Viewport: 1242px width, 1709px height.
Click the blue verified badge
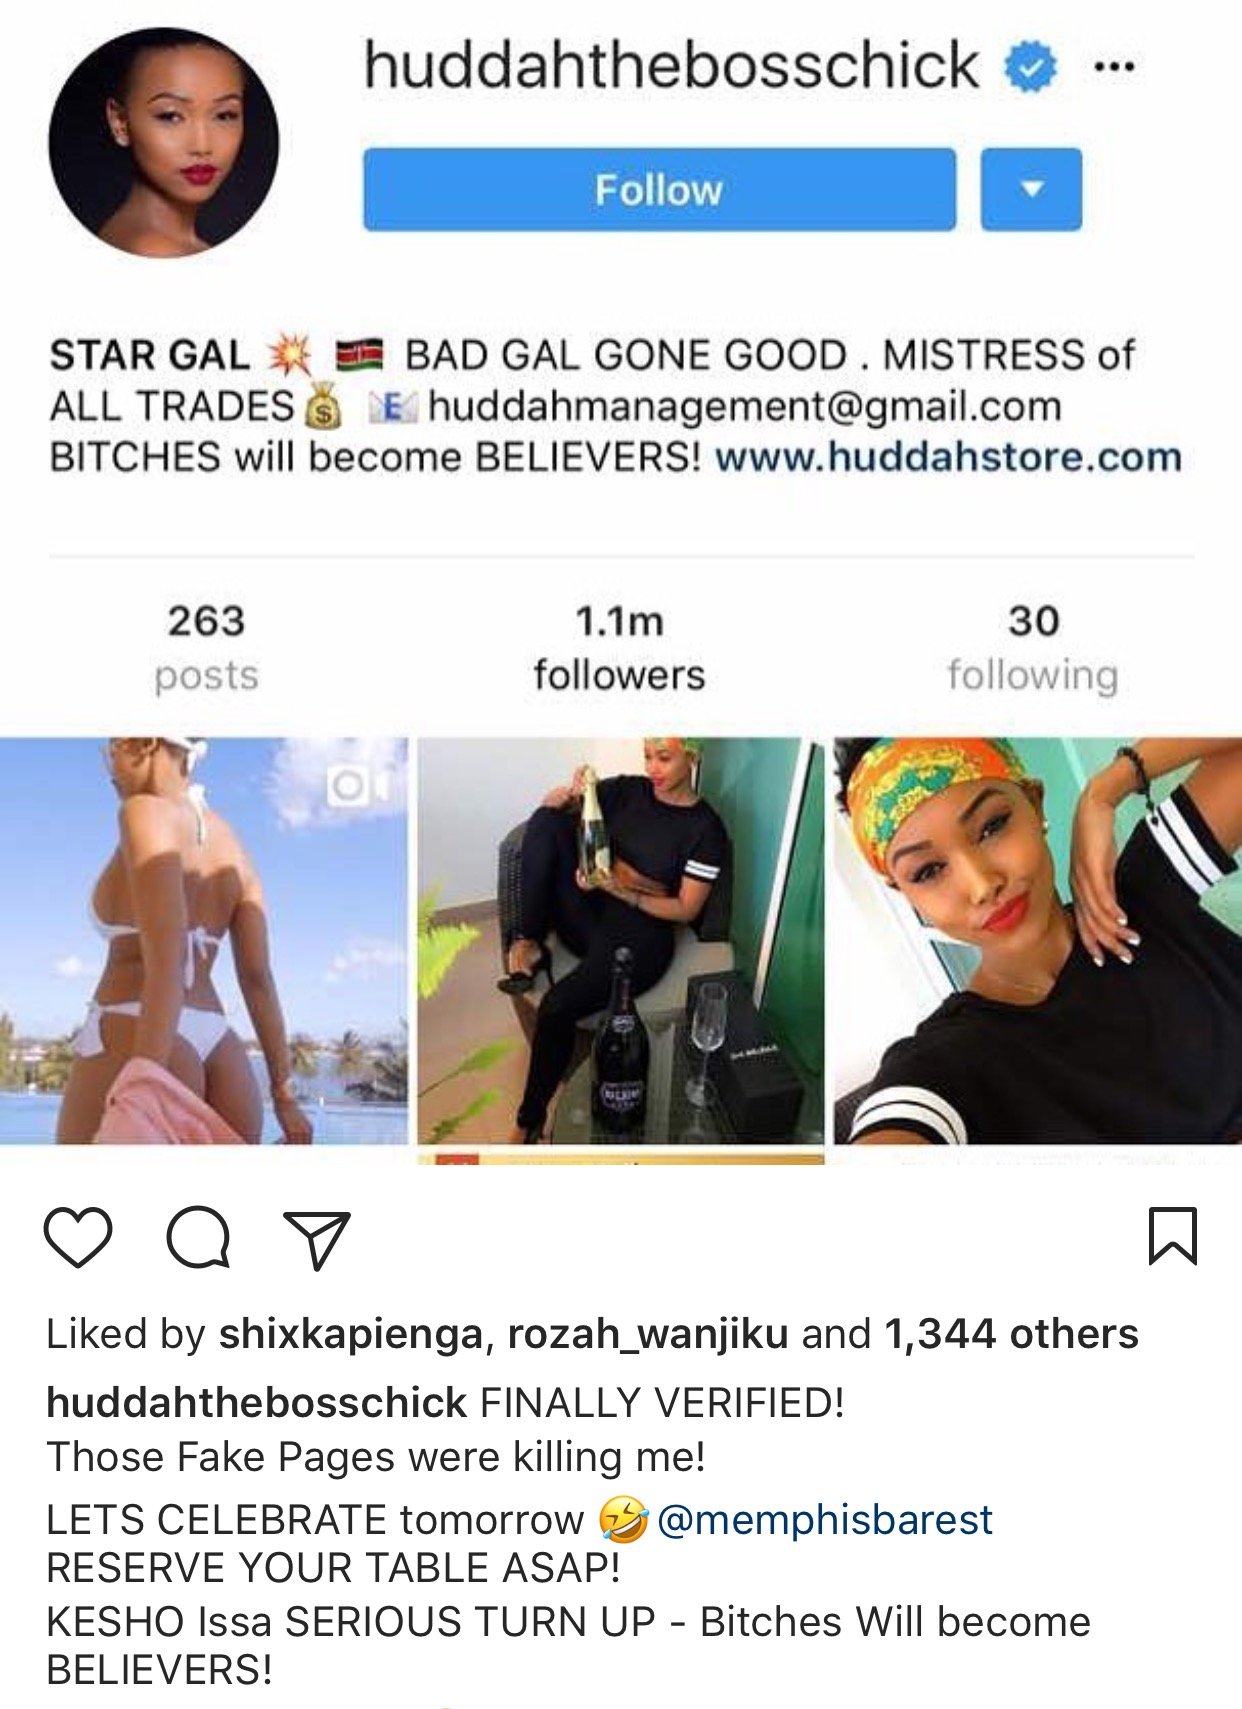coord(1031,67)
